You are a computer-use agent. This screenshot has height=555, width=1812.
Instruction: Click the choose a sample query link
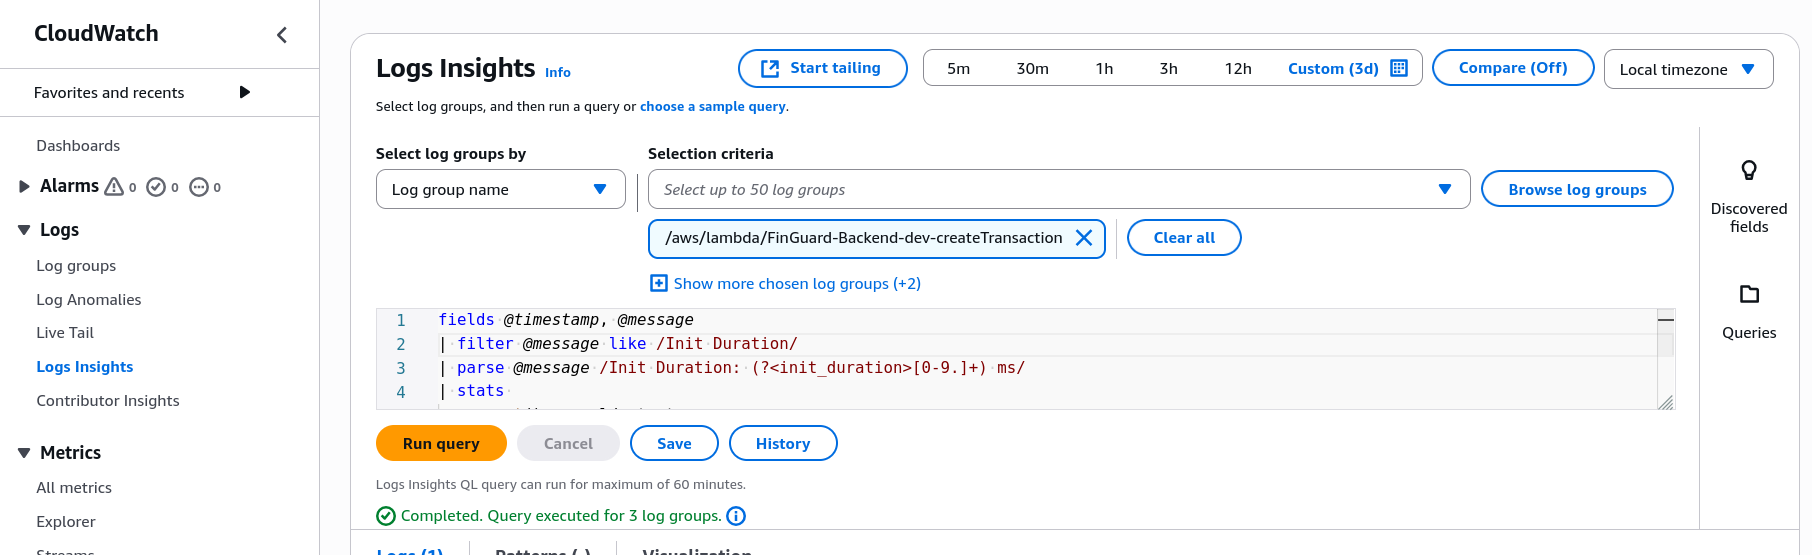pyautogui.click(x=712, y=107)
